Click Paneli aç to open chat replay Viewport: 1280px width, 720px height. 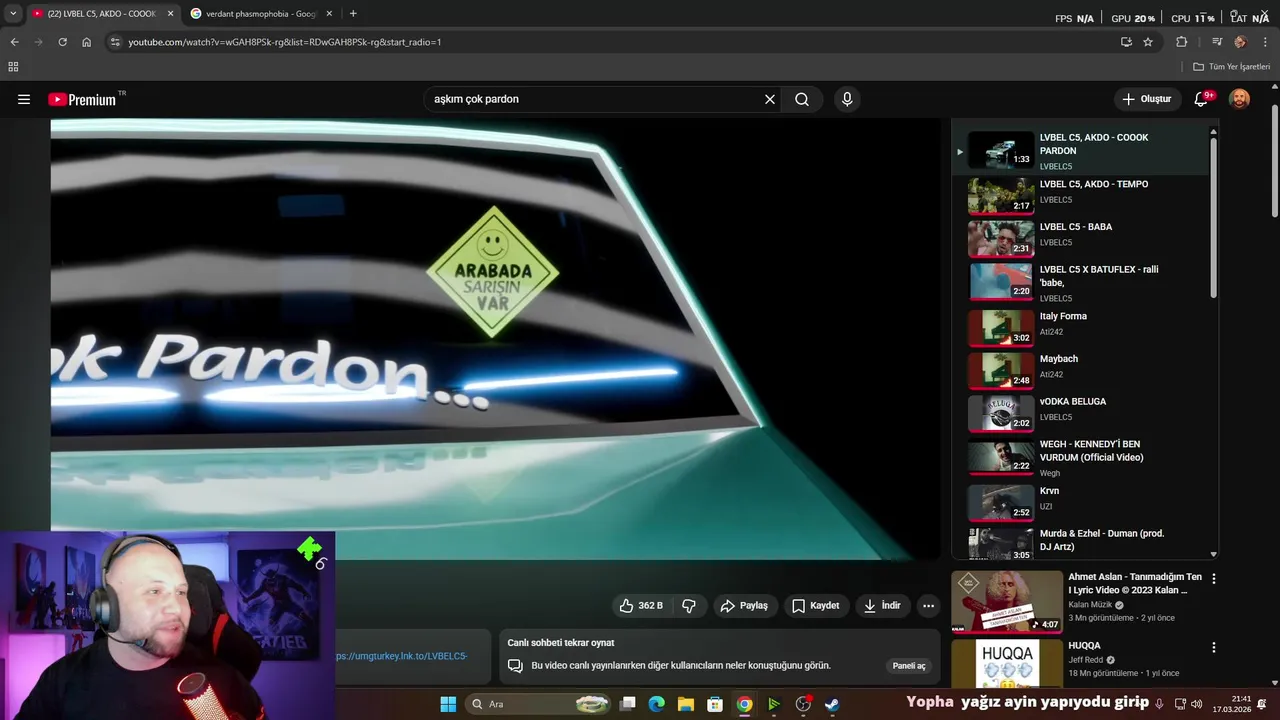click(909, 666)
